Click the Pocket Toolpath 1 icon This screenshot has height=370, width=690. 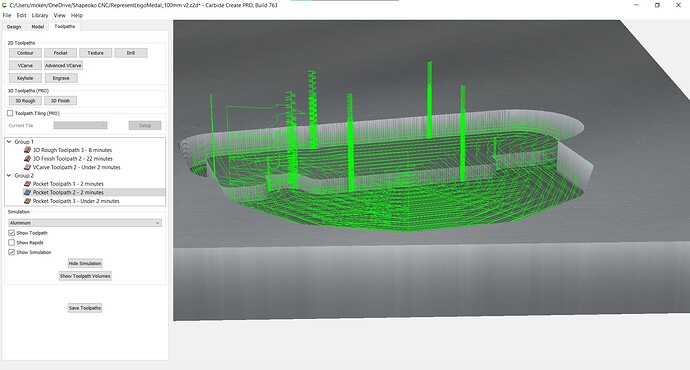(27, 184)
